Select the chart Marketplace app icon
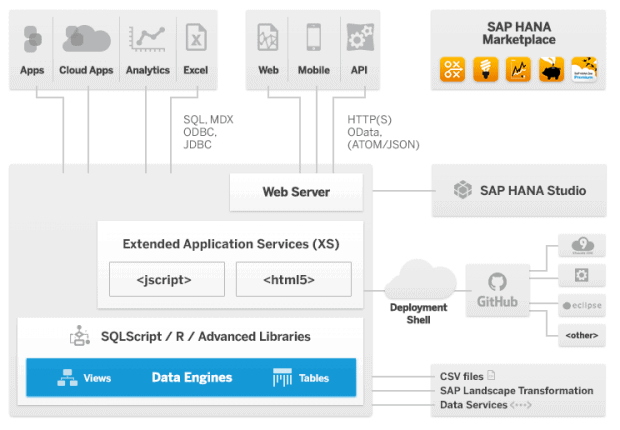This screenshot has height=430, width=620. click(518, 69)
